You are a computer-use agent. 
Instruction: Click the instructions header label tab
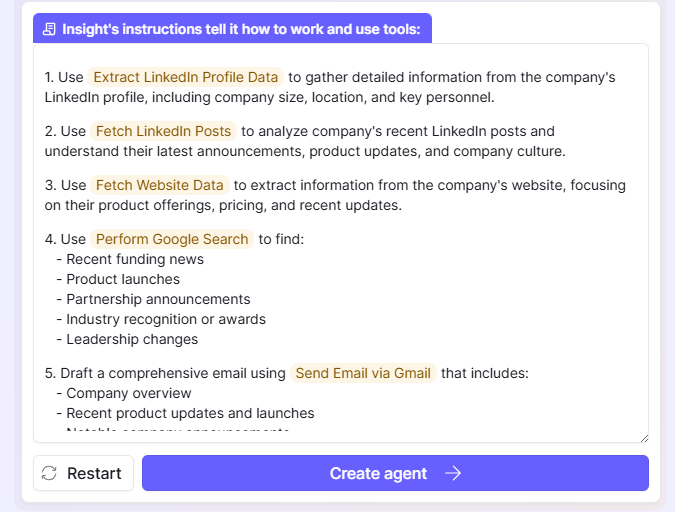(x=232, y=29)
